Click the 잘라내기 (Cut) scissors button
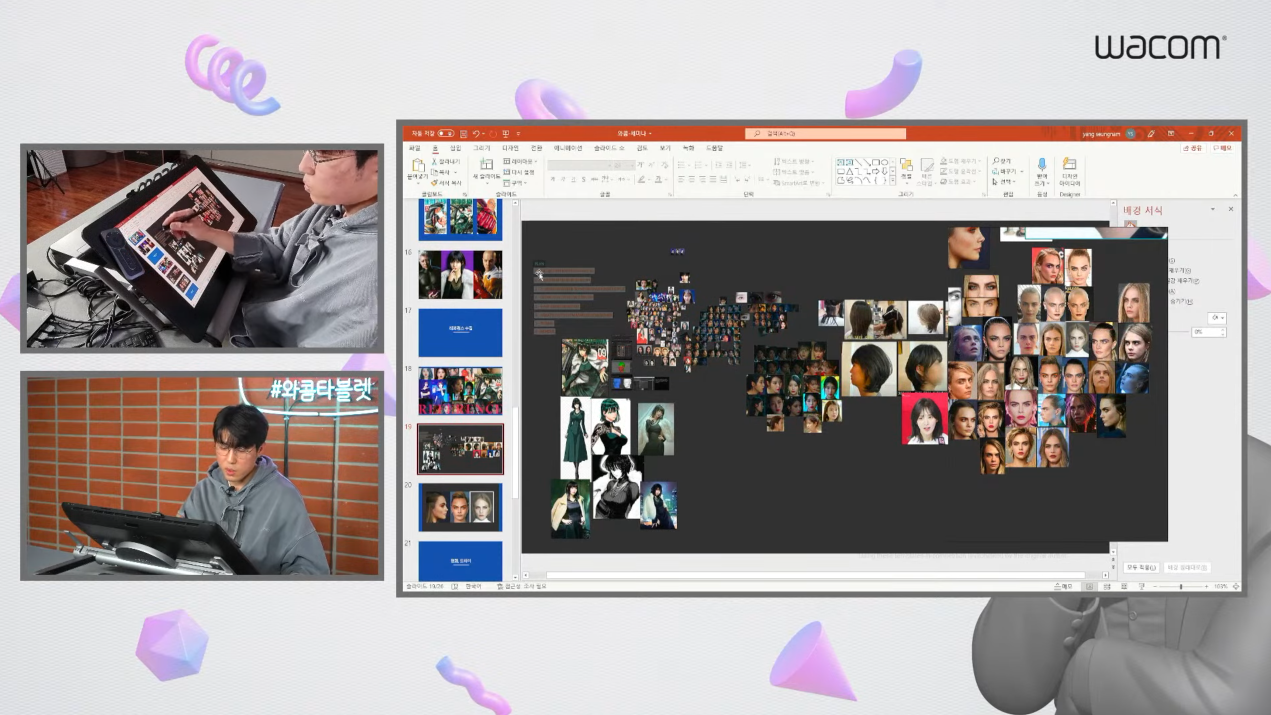Viewport: 1271px width, 715px height. 445,161
